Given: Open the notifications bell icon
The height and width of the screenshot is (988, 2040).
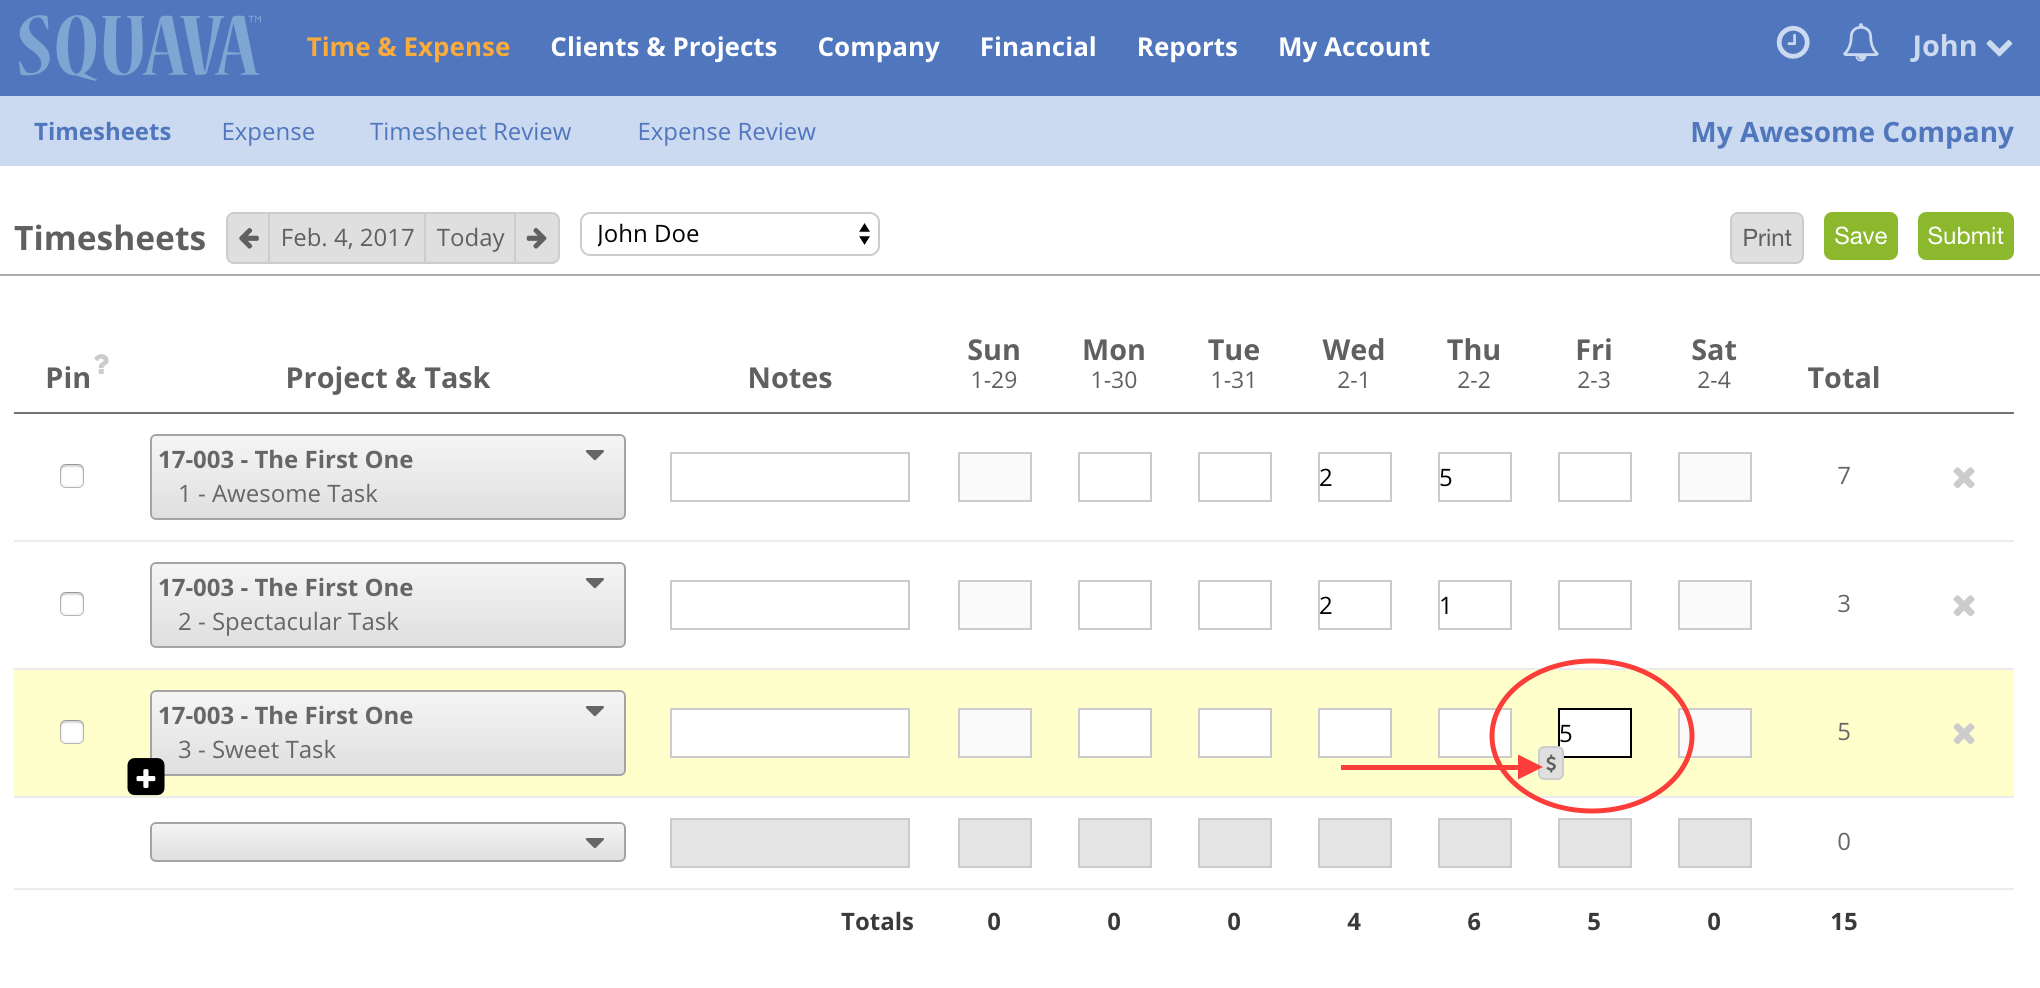Looking at the screenshot, I should 1861,44.
